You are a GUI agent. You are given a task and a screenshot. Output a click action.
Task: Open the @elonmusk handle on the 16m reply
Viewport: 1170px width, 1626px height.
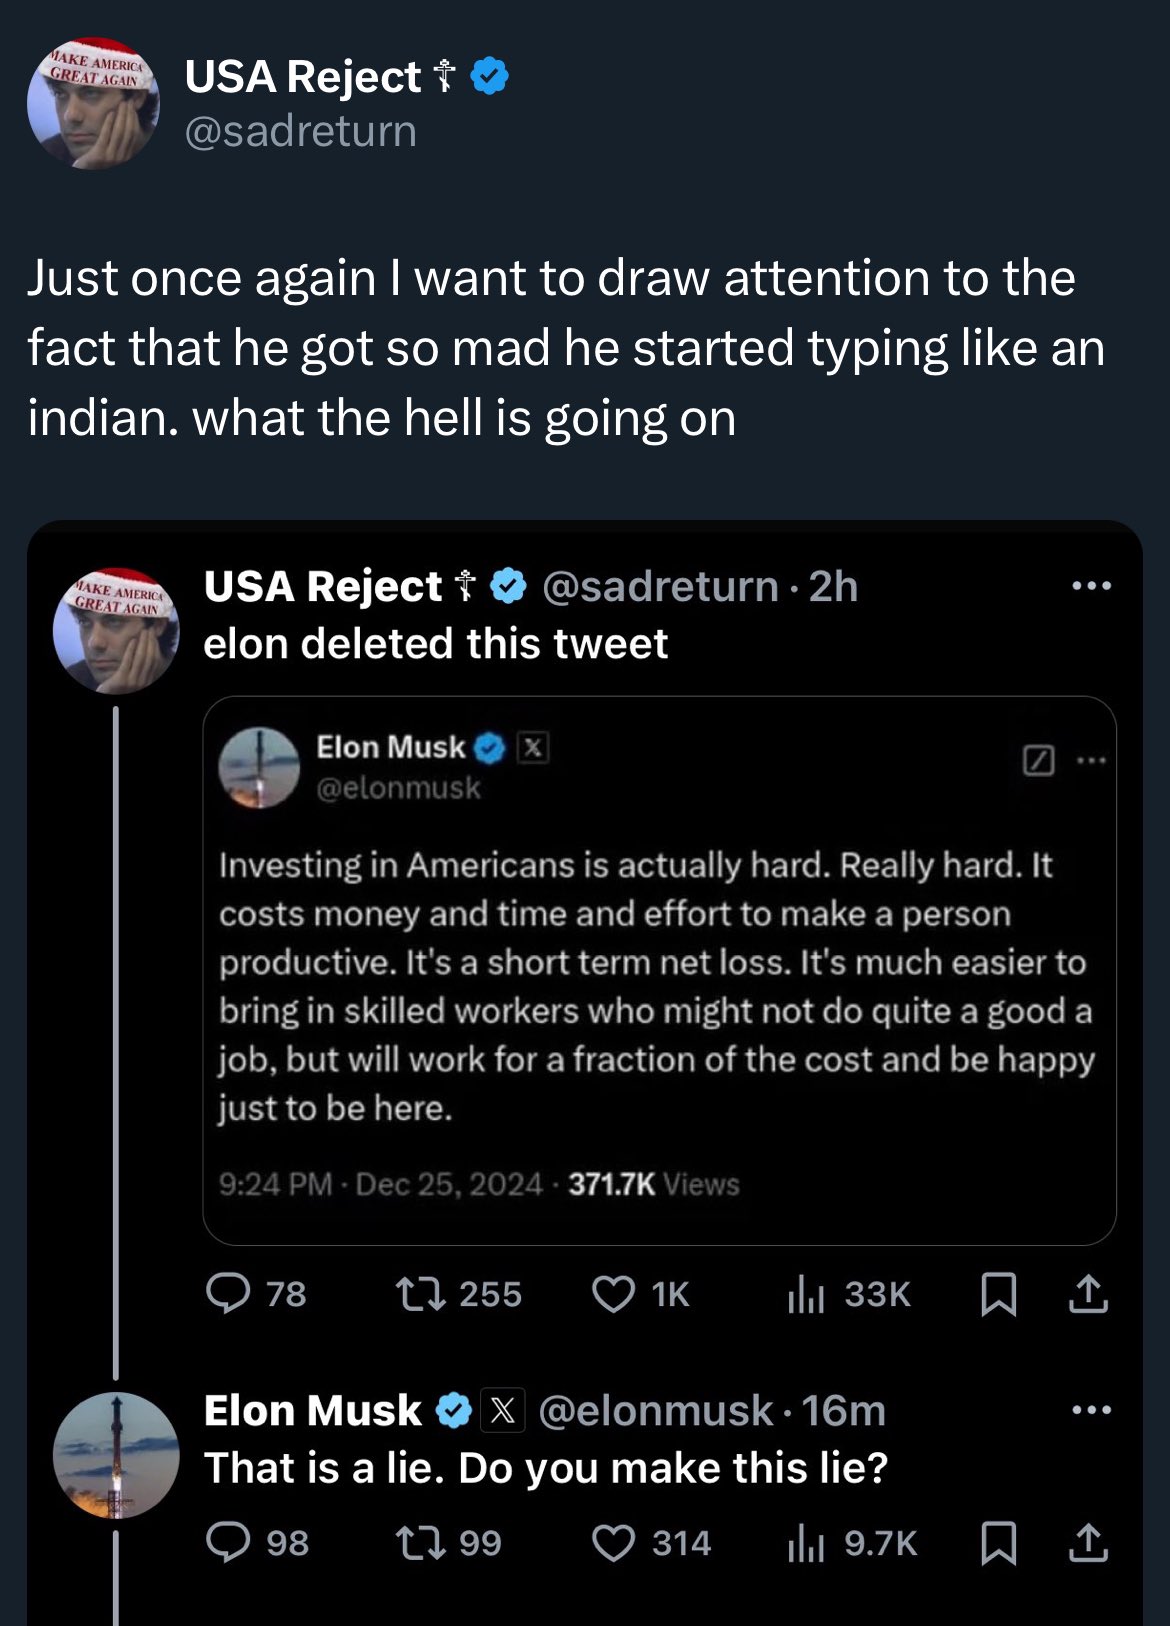tap(655, 1411)
